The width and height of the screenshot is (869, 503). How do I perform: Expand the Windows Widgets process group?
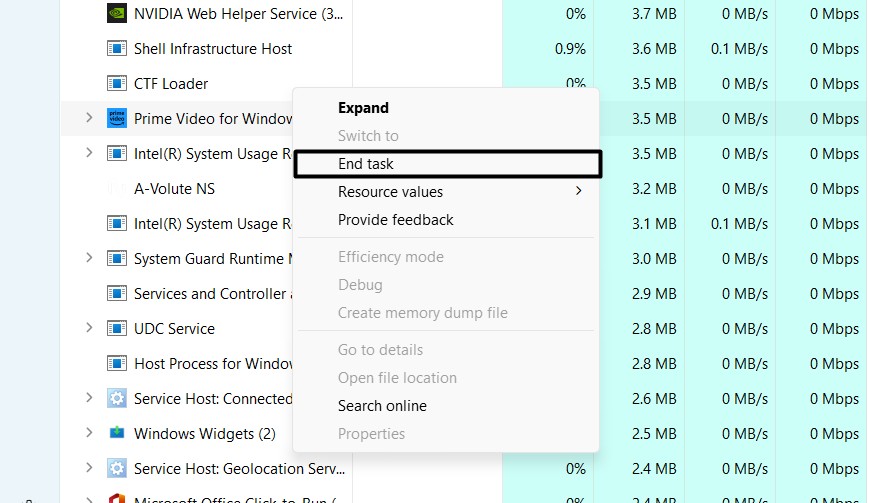coord(88,434)
